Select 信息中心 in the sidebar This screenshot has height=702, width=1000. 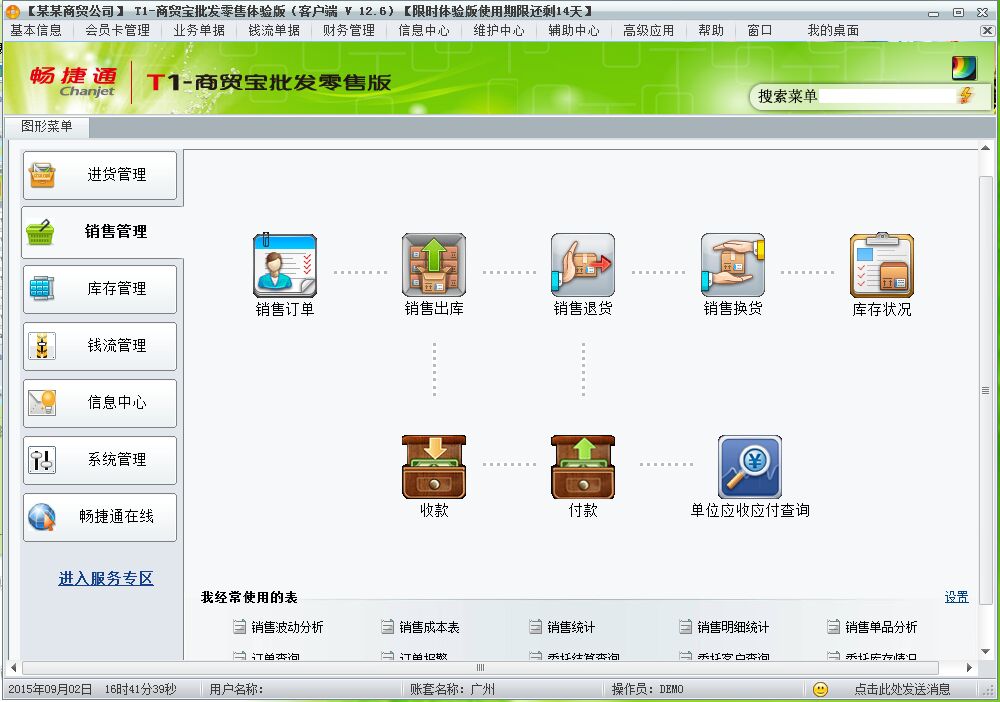click(x=100, y=403)
